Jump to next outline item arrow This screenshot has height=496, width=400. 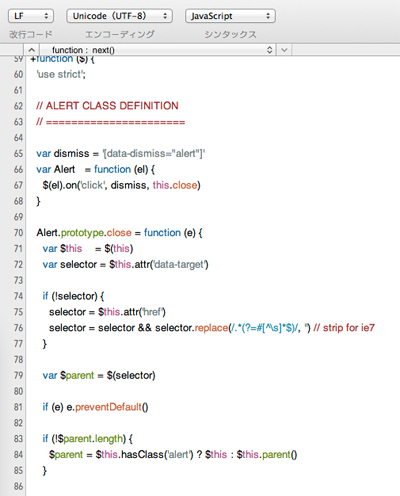[284, 50]
